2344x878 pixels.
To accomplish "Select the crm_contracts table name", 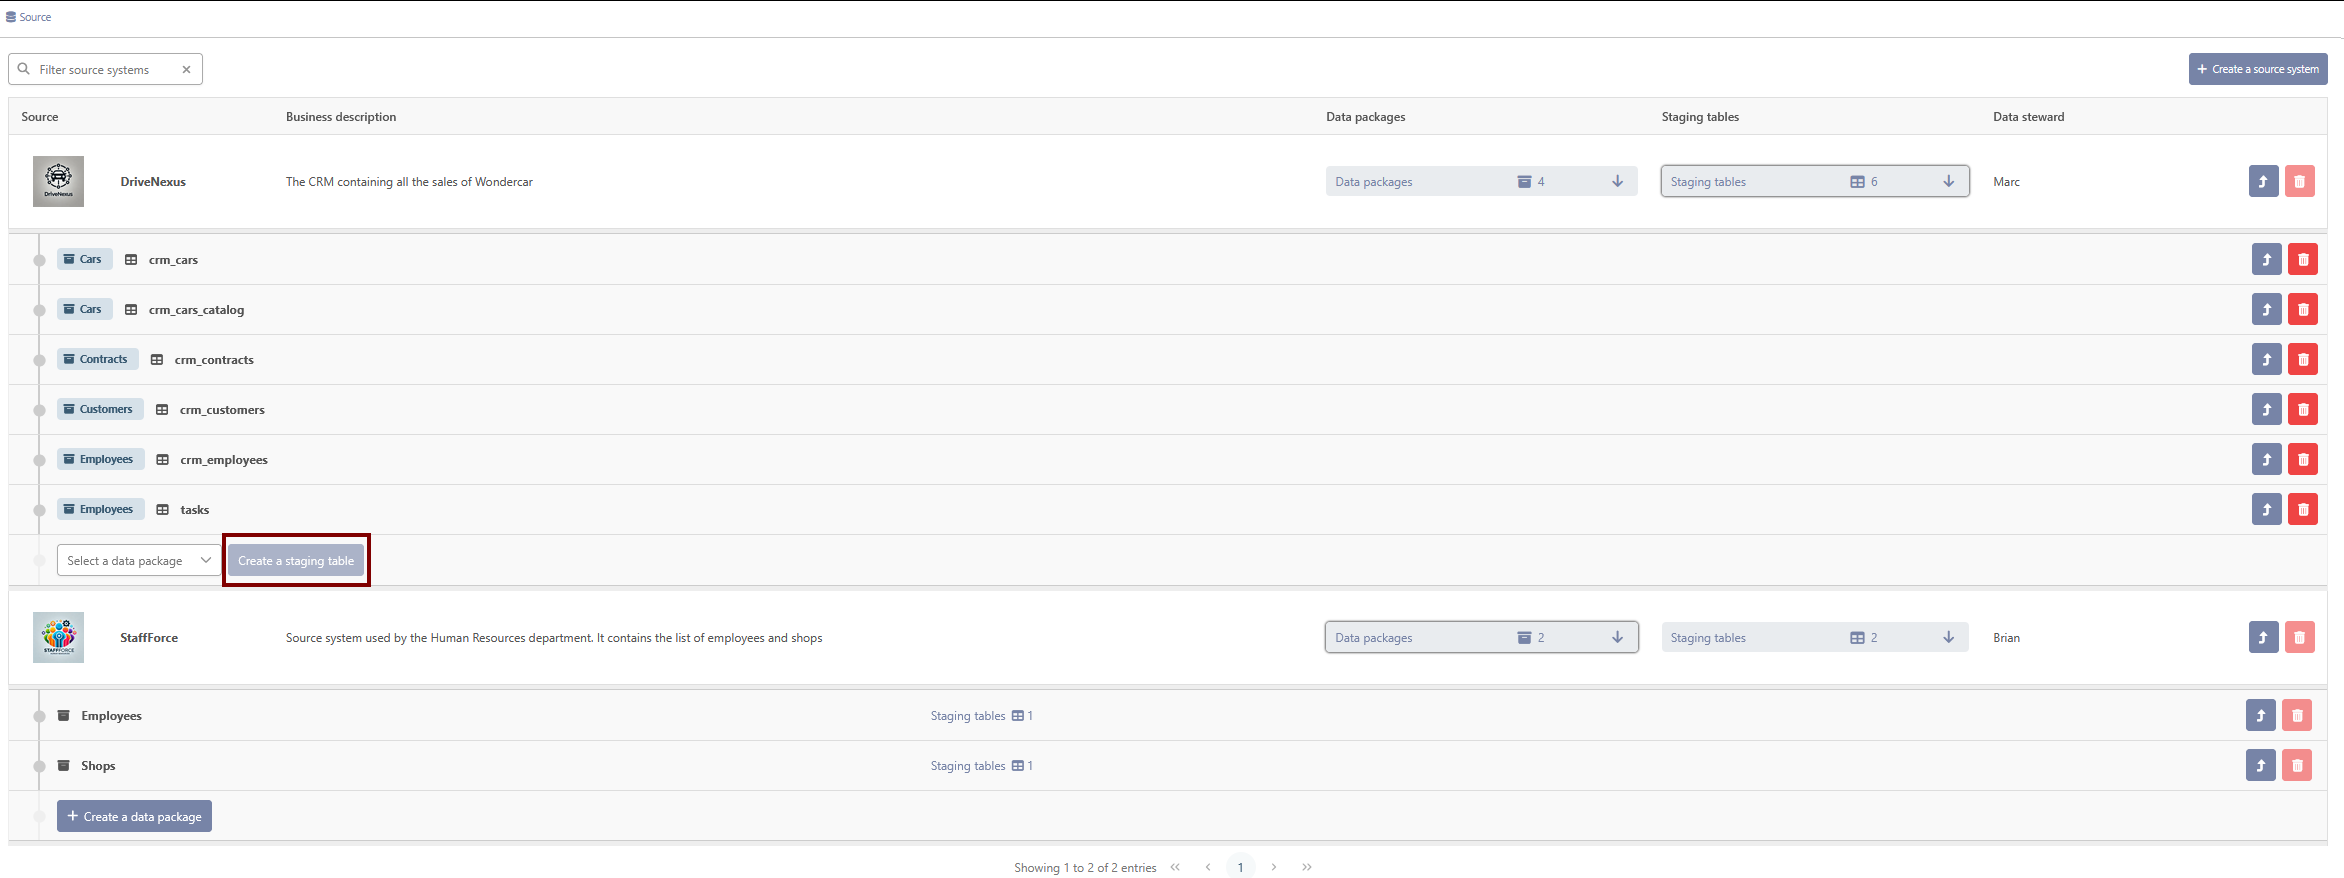I will [x=214, y=360].
